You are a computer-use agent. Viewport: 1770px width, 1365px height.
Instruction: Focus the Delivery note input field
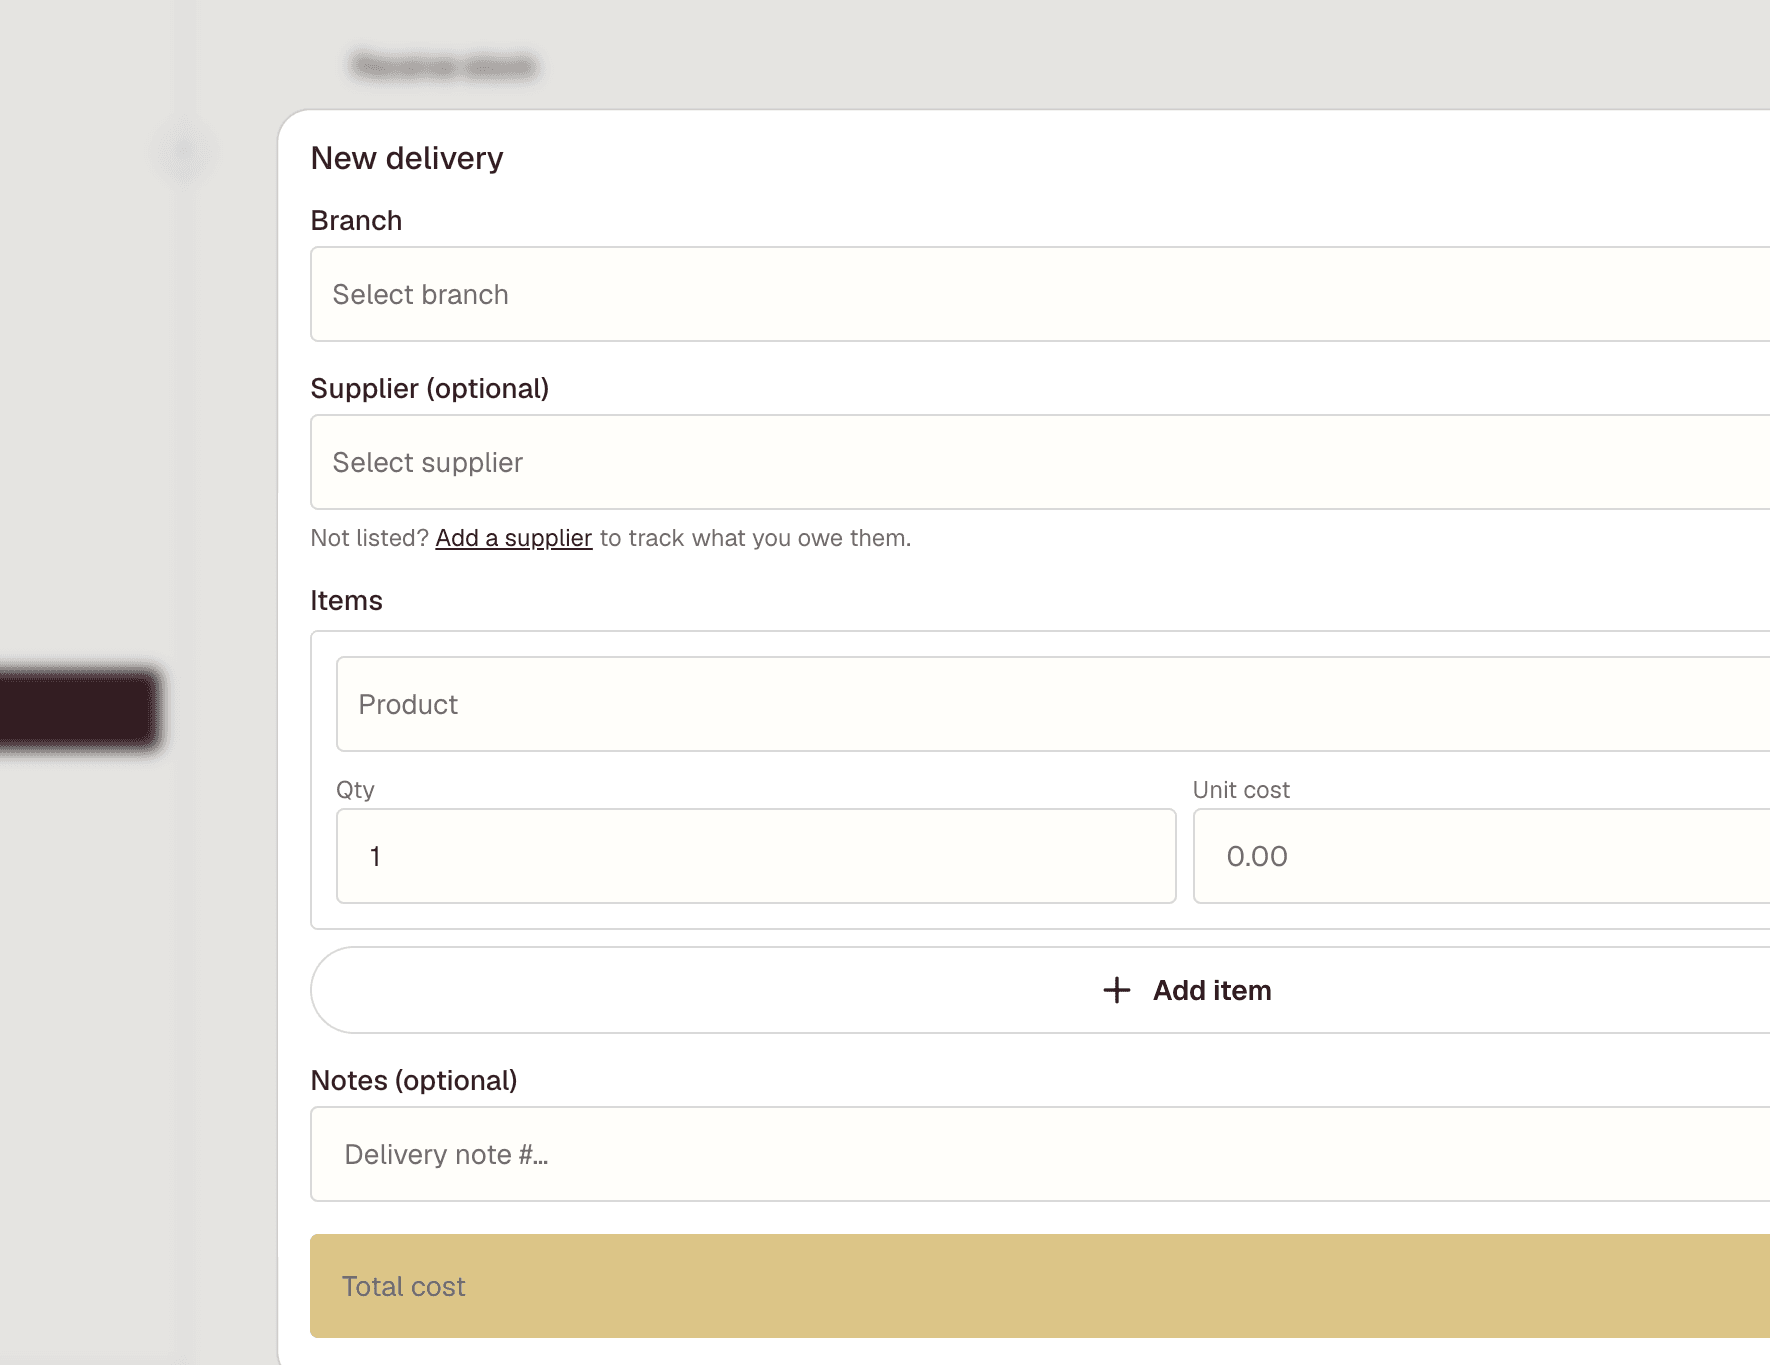pyautogui.click(x=1040, y=1154)
